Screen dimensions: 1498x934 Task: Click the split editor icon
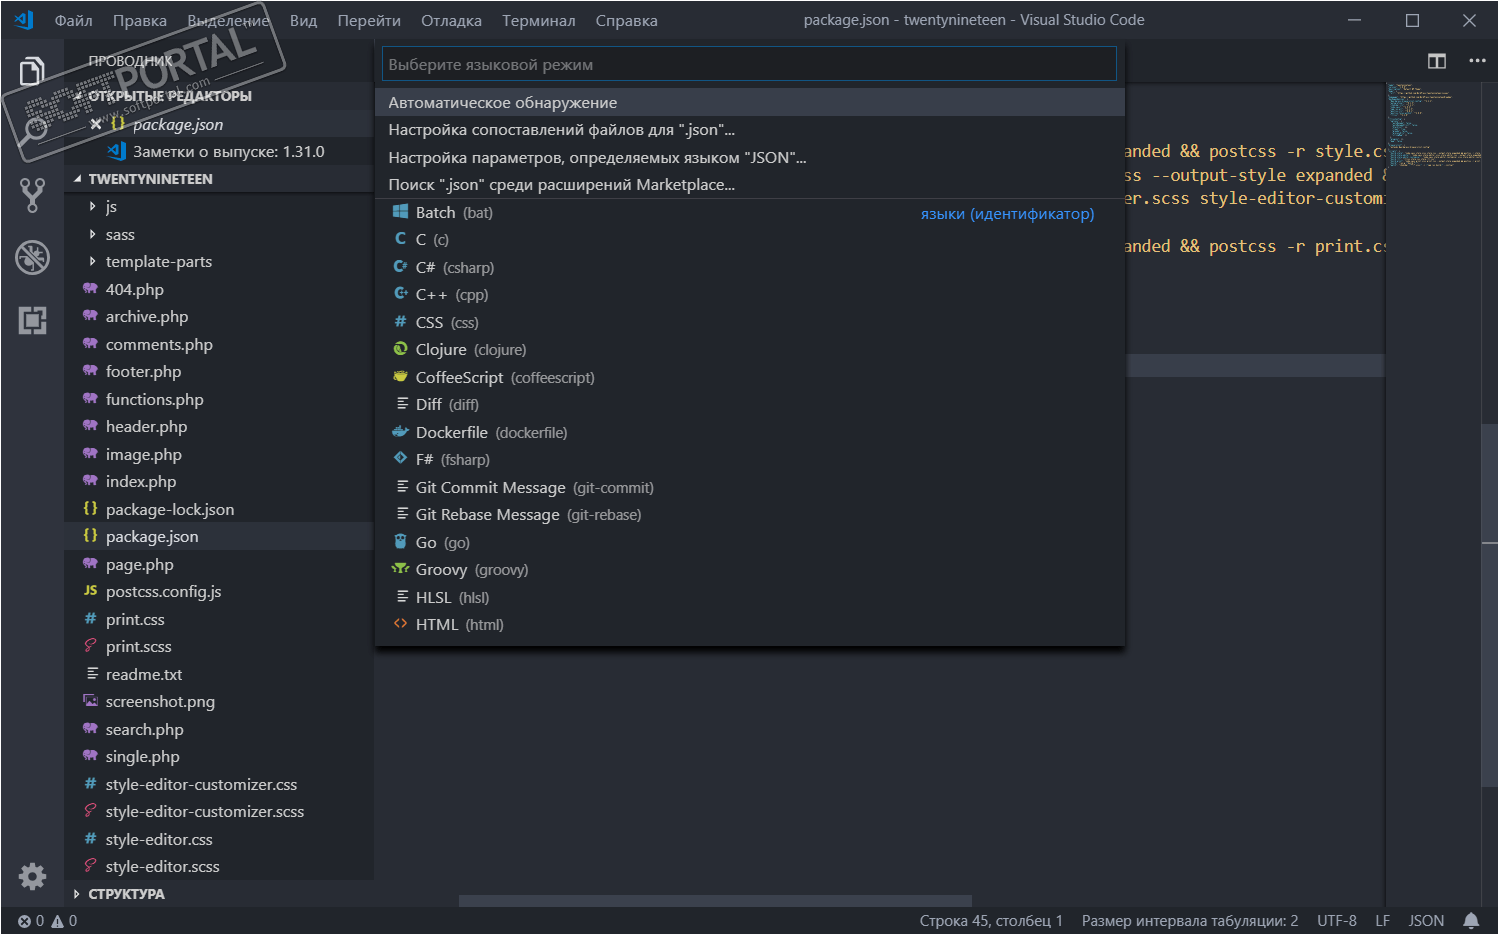click(x=1436, y=61)
